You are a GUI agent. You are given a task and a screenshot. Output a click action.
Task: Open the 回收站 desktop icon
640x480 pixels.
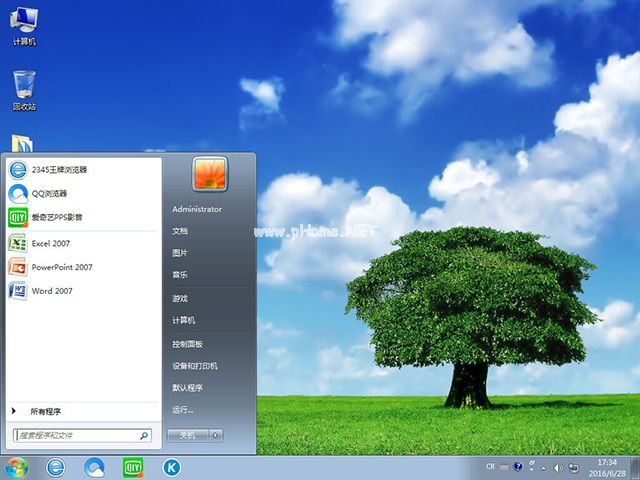point(24,90)
